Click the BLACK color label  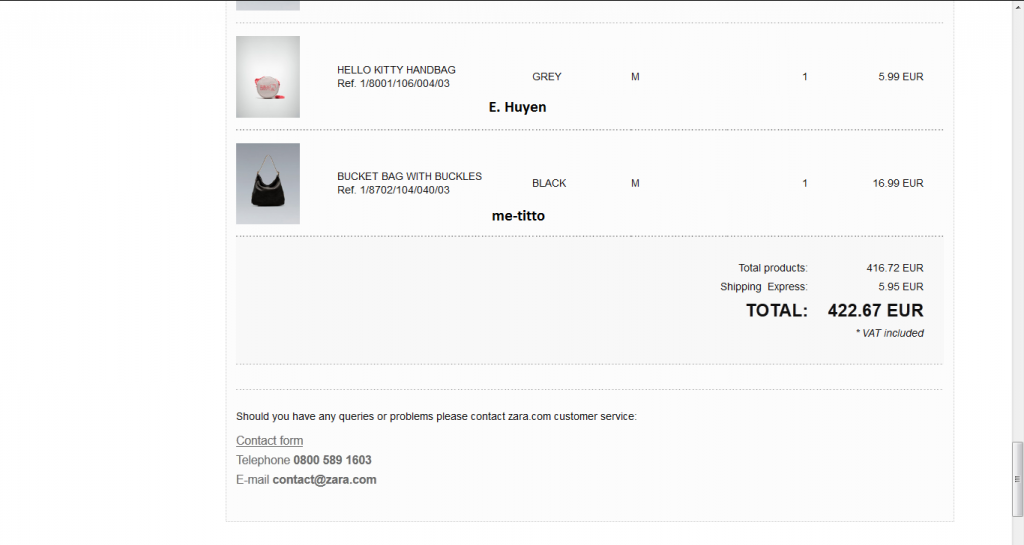pyautogui.click(x=549, y=183)
